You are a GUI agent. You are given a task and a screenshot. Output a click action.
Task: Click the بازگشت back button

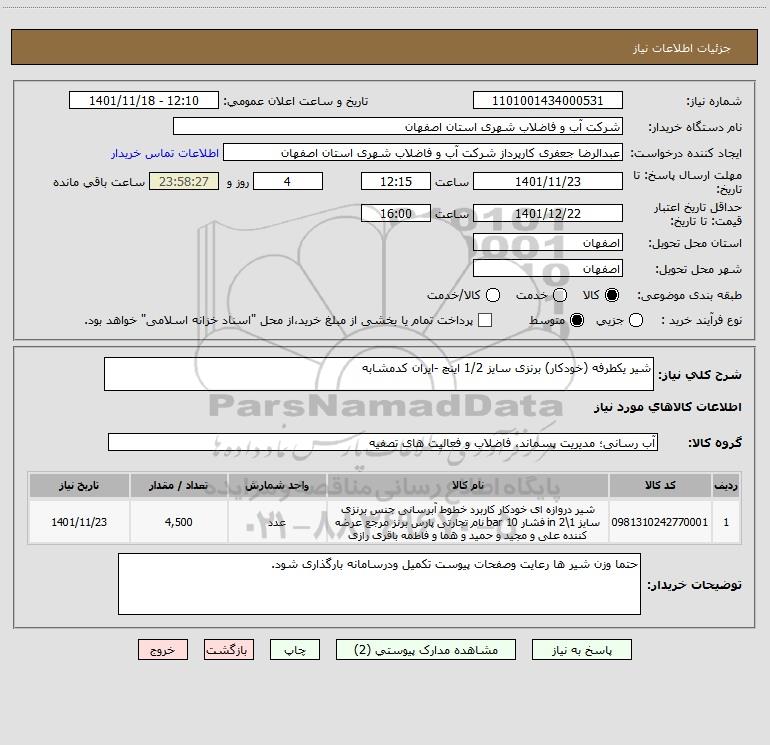(x=229, y=650)
